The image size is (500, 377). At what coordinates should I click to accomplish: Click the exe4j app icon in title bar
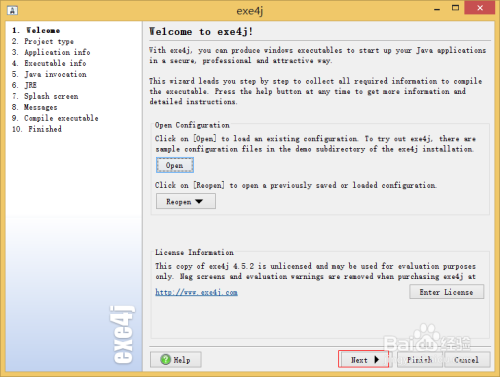pos(12,10)
